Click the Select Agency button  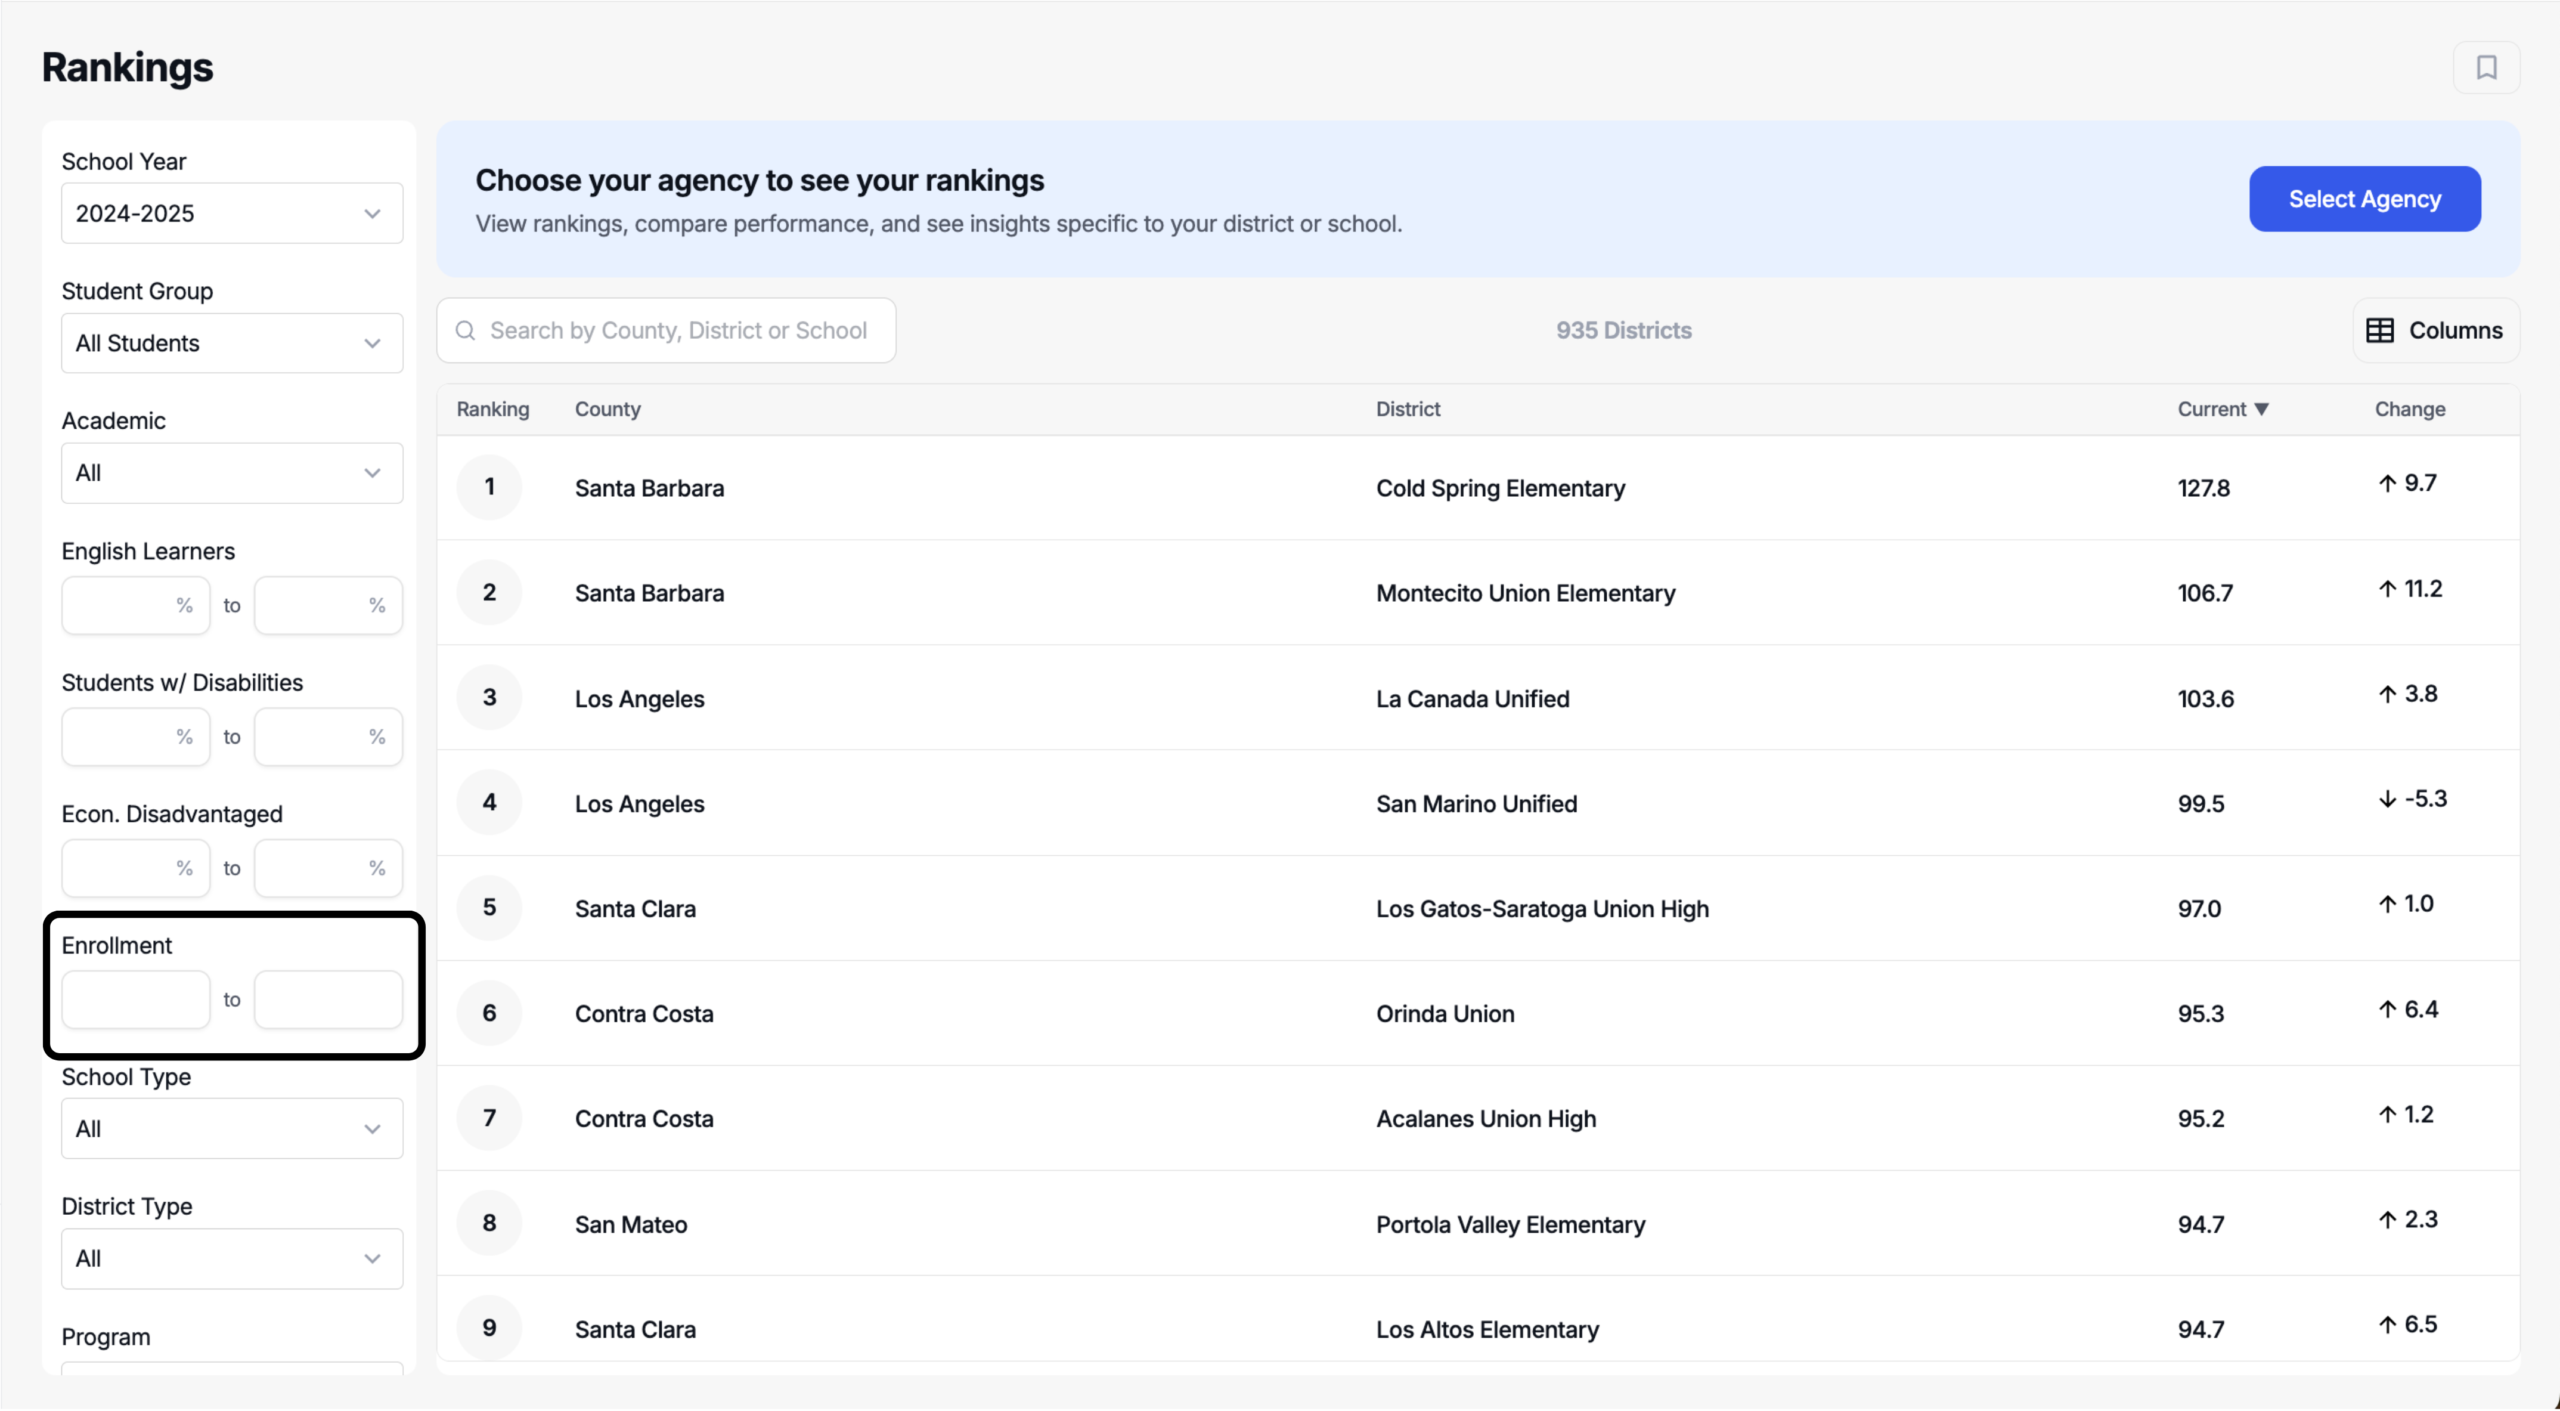pyautogui.click(x=2365, y=199)
